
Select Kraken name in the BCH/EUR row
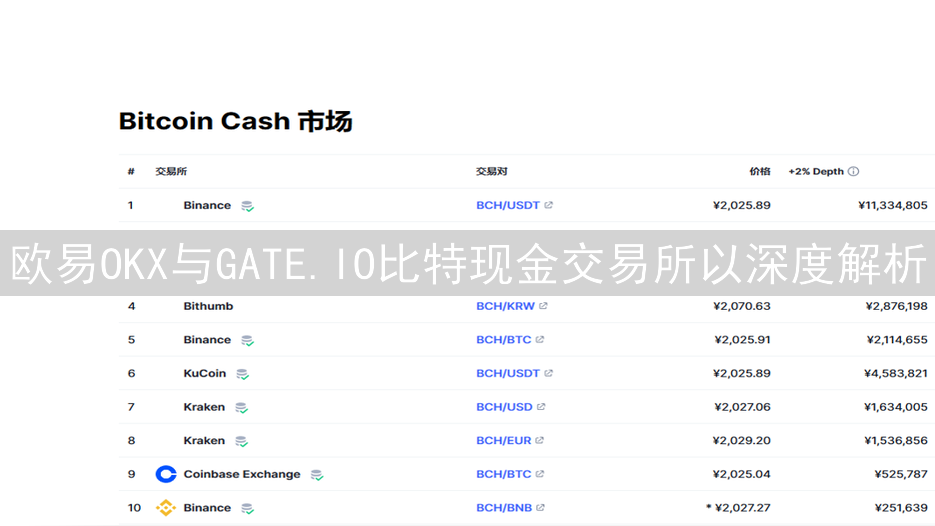pos(204,440)
